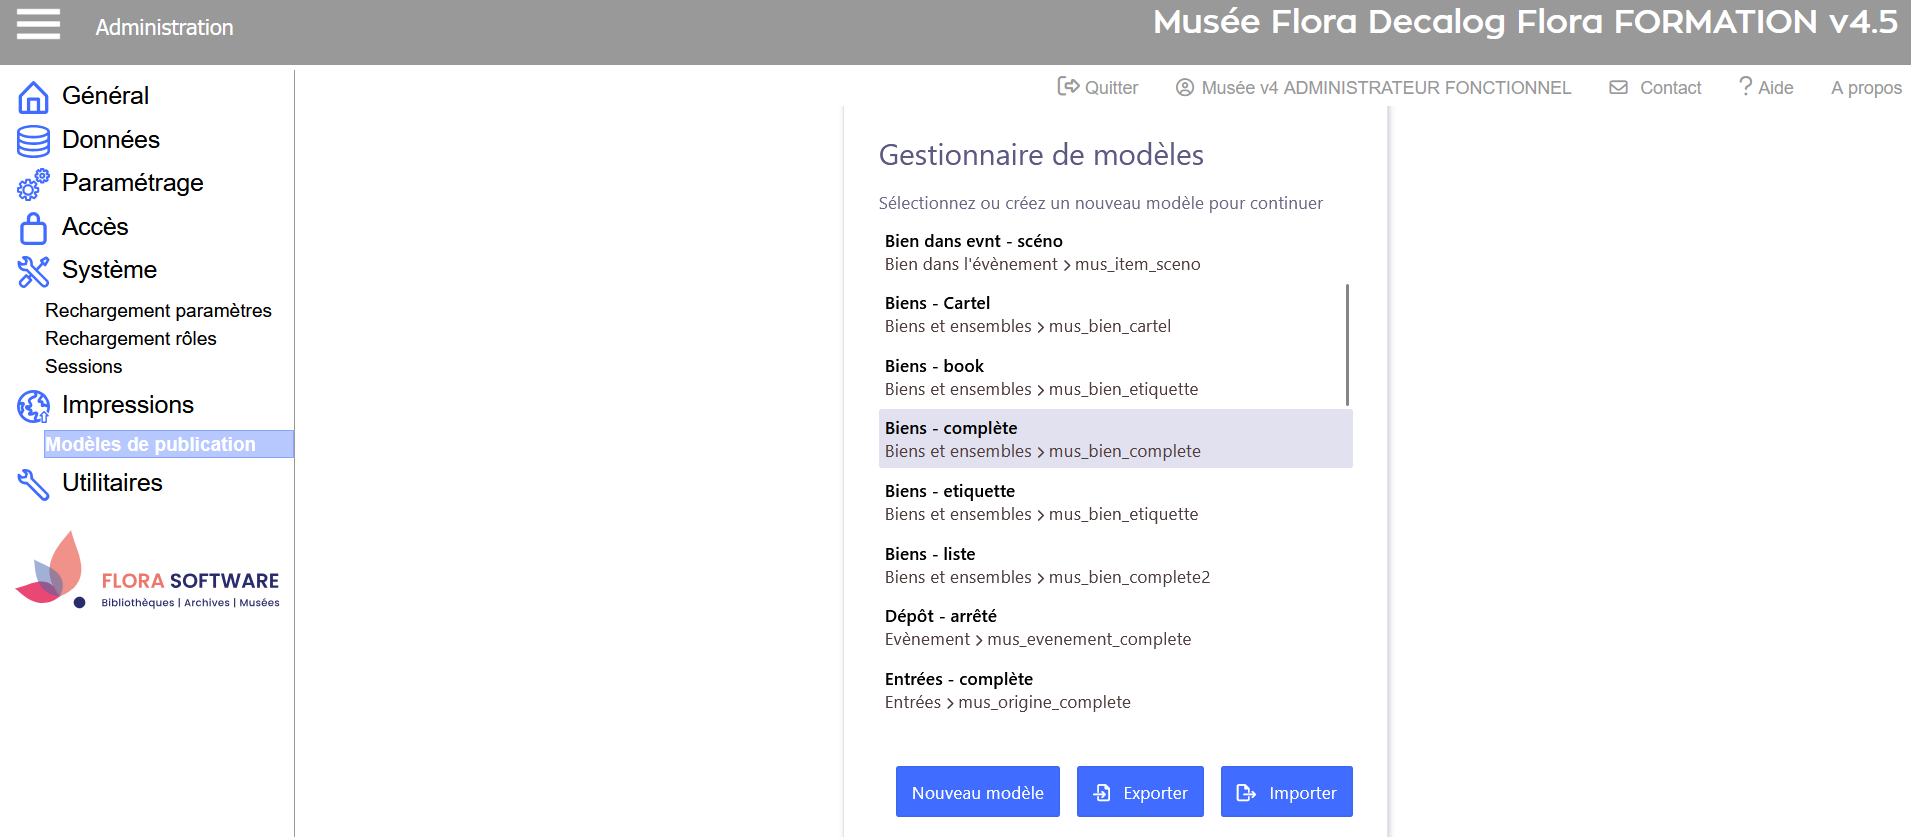
Task: Click the user profile icon
Action: pyautogui.click(x=1185, y=87)
